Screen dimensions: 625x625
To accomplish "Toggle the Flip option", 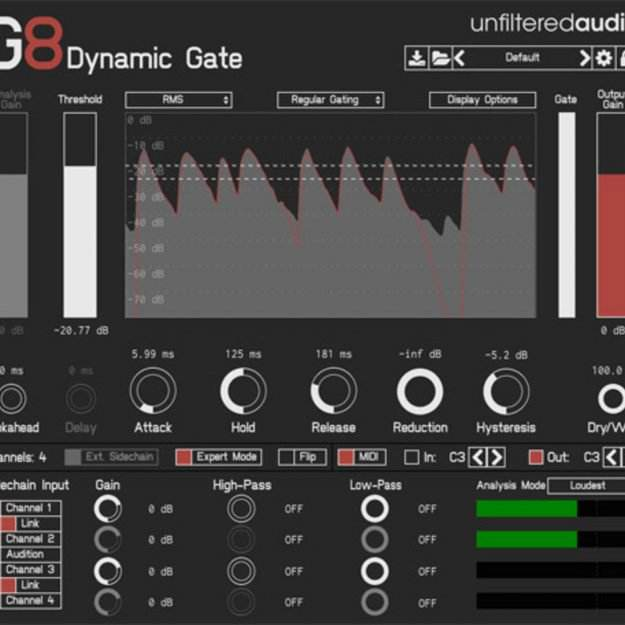I will pos(303,457).
